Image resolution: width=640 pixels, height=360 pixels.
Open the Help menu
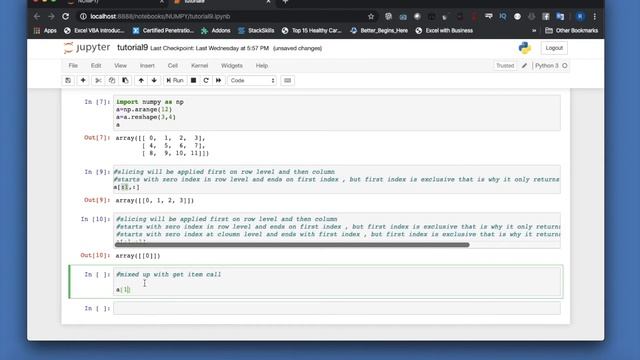point(262,65)
